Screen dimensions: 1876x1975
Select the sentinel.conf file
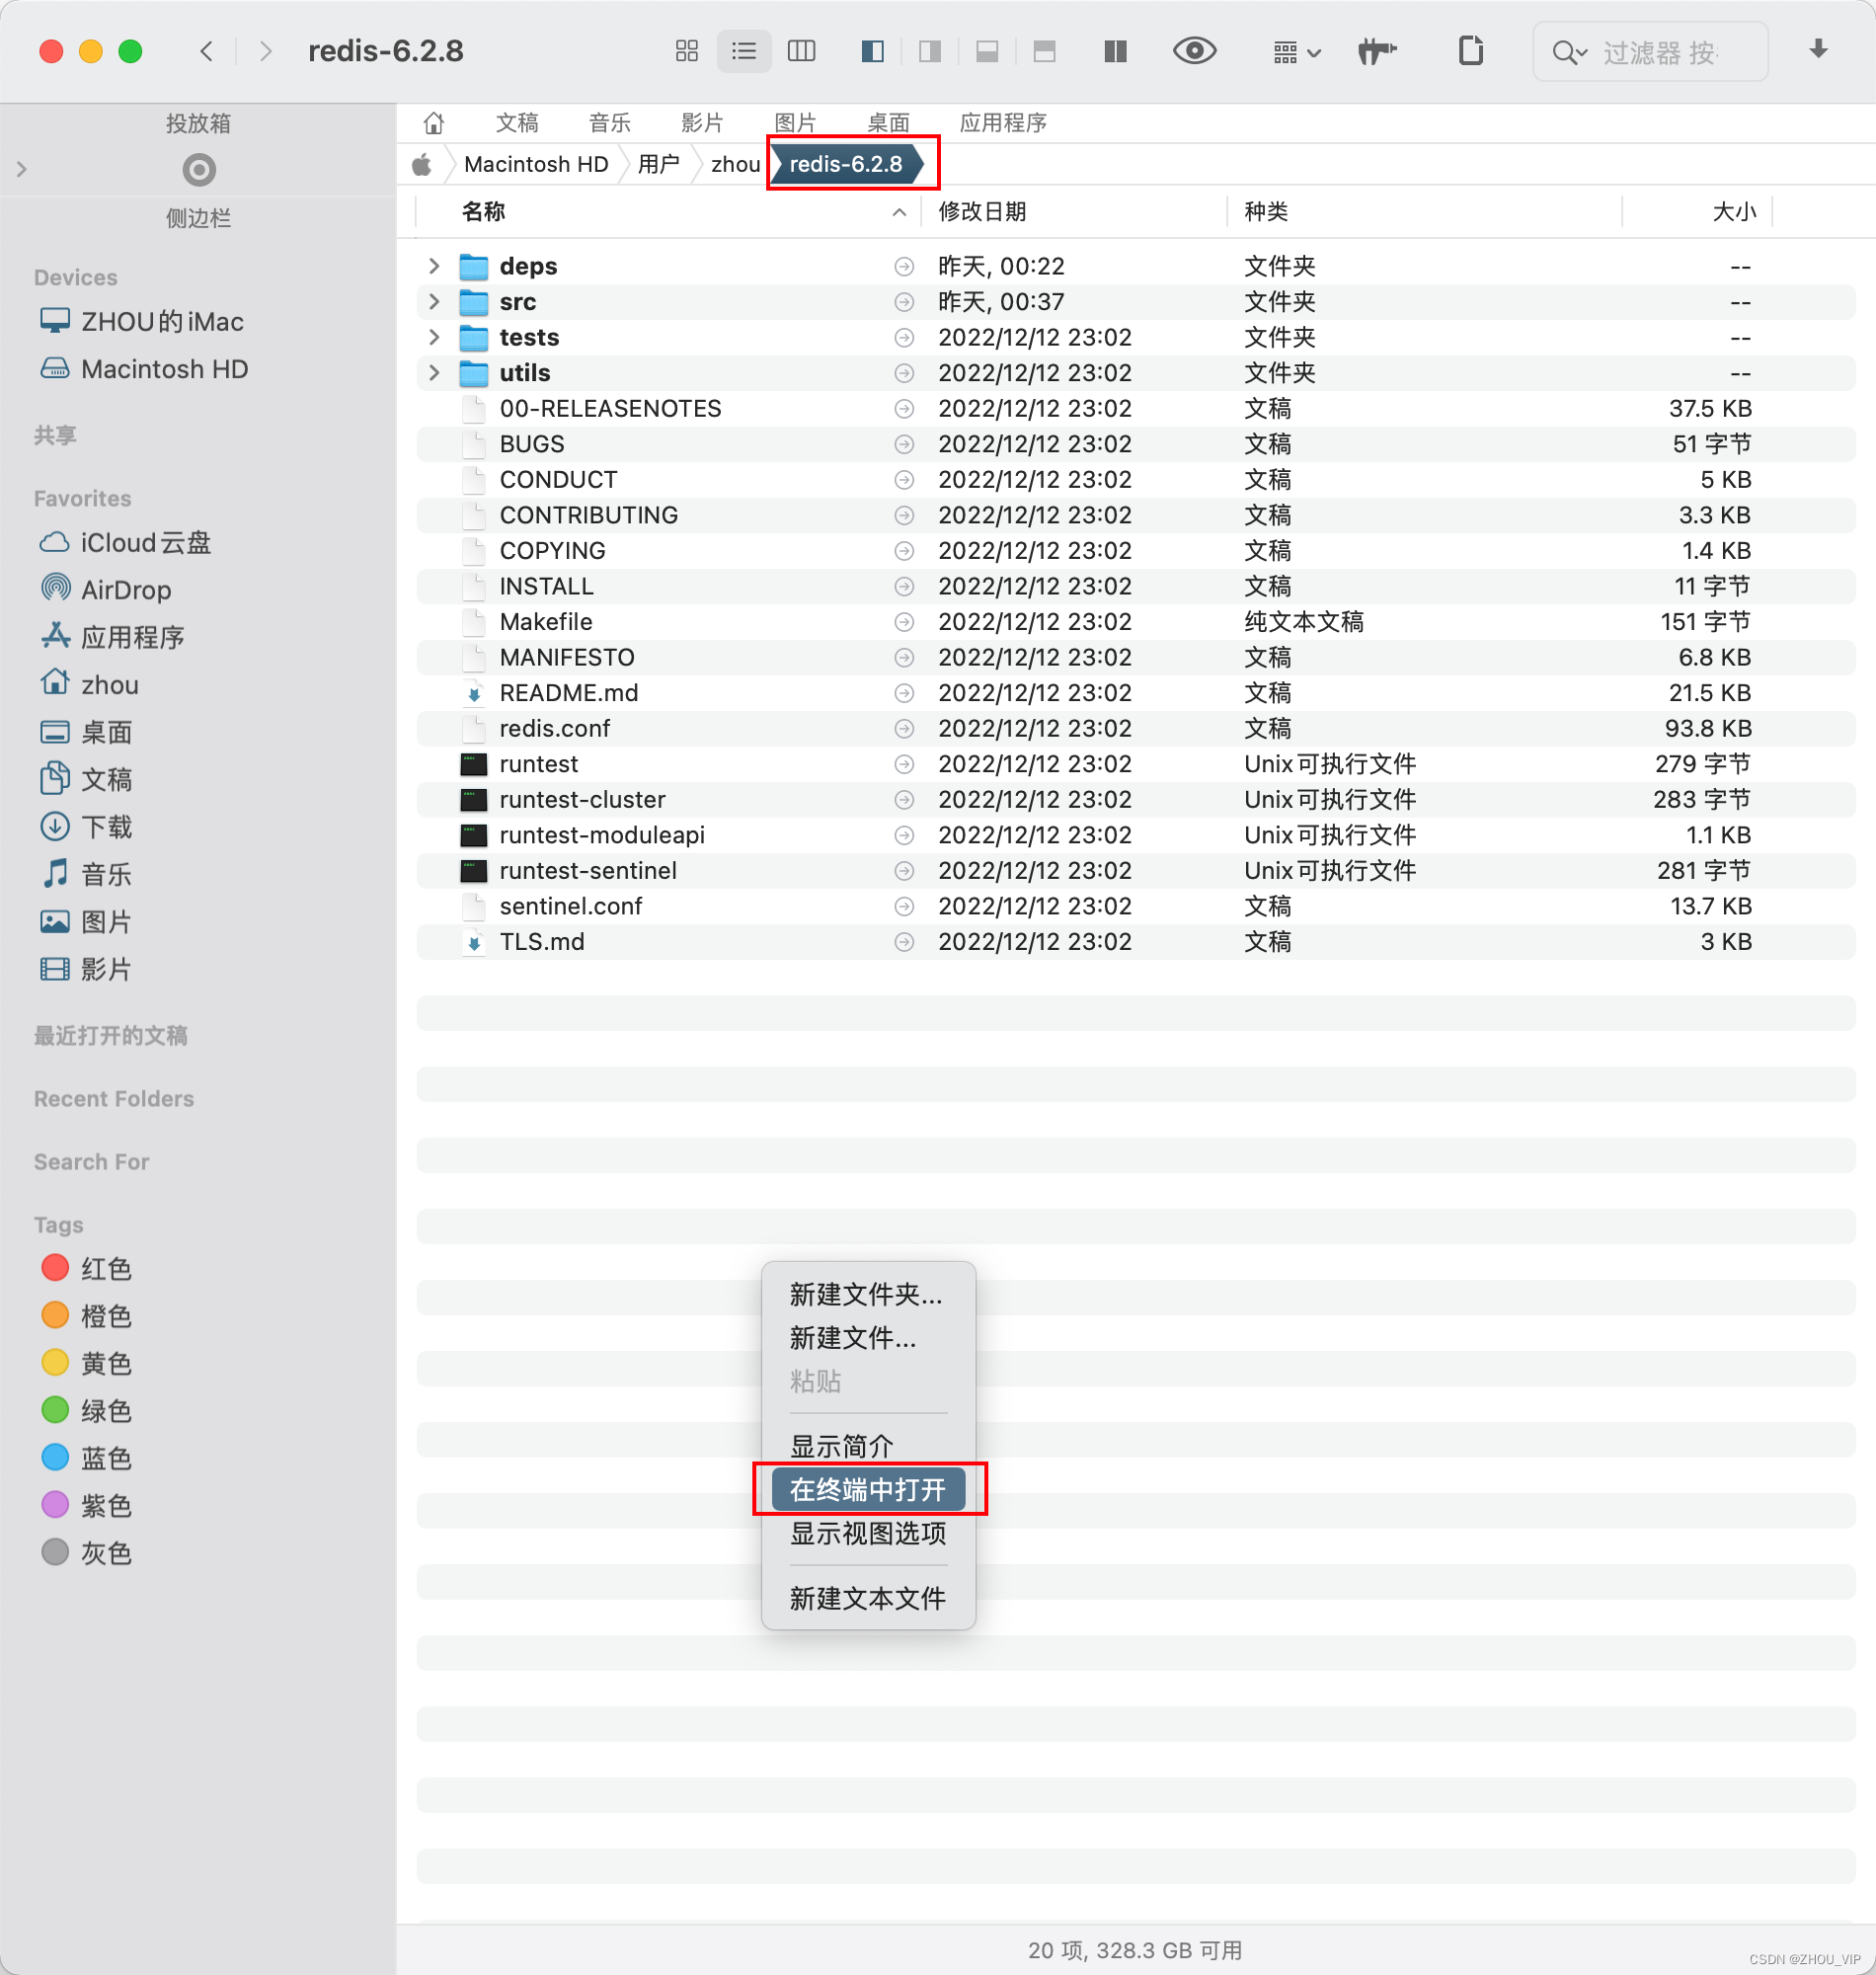click(x=570, y=907)
